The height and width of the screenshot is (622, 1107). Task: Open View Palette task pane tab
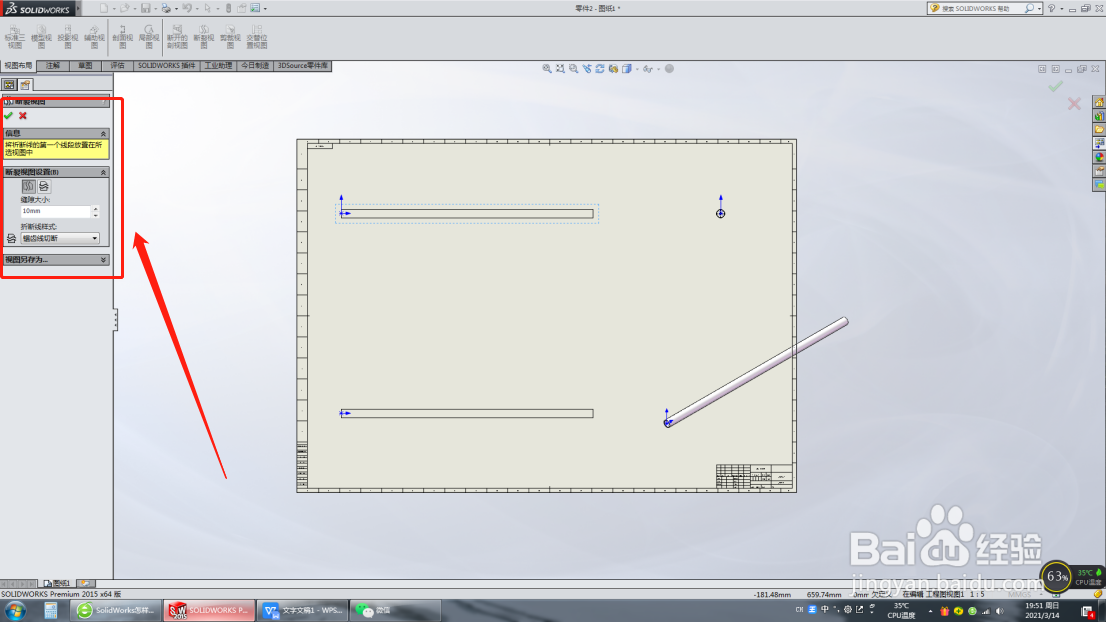click(x=1099, y=143)
